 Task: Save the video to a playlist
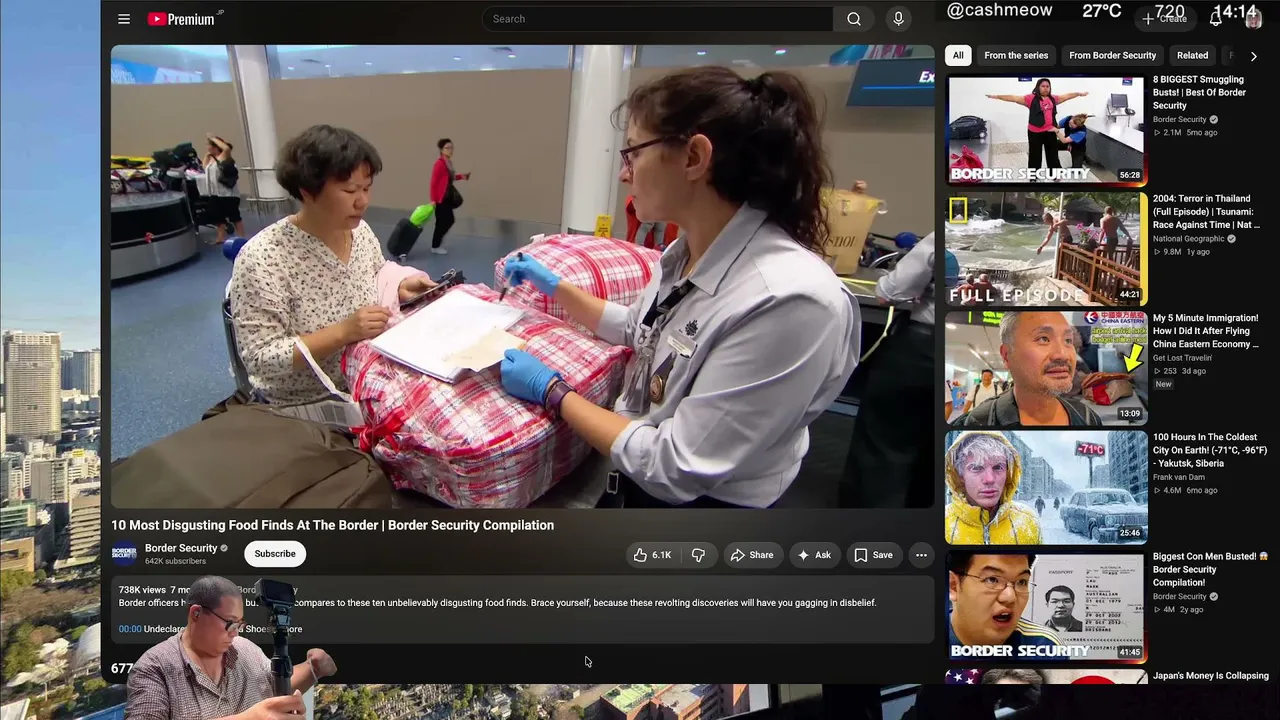pyautogui.click(x=873, y=555)
